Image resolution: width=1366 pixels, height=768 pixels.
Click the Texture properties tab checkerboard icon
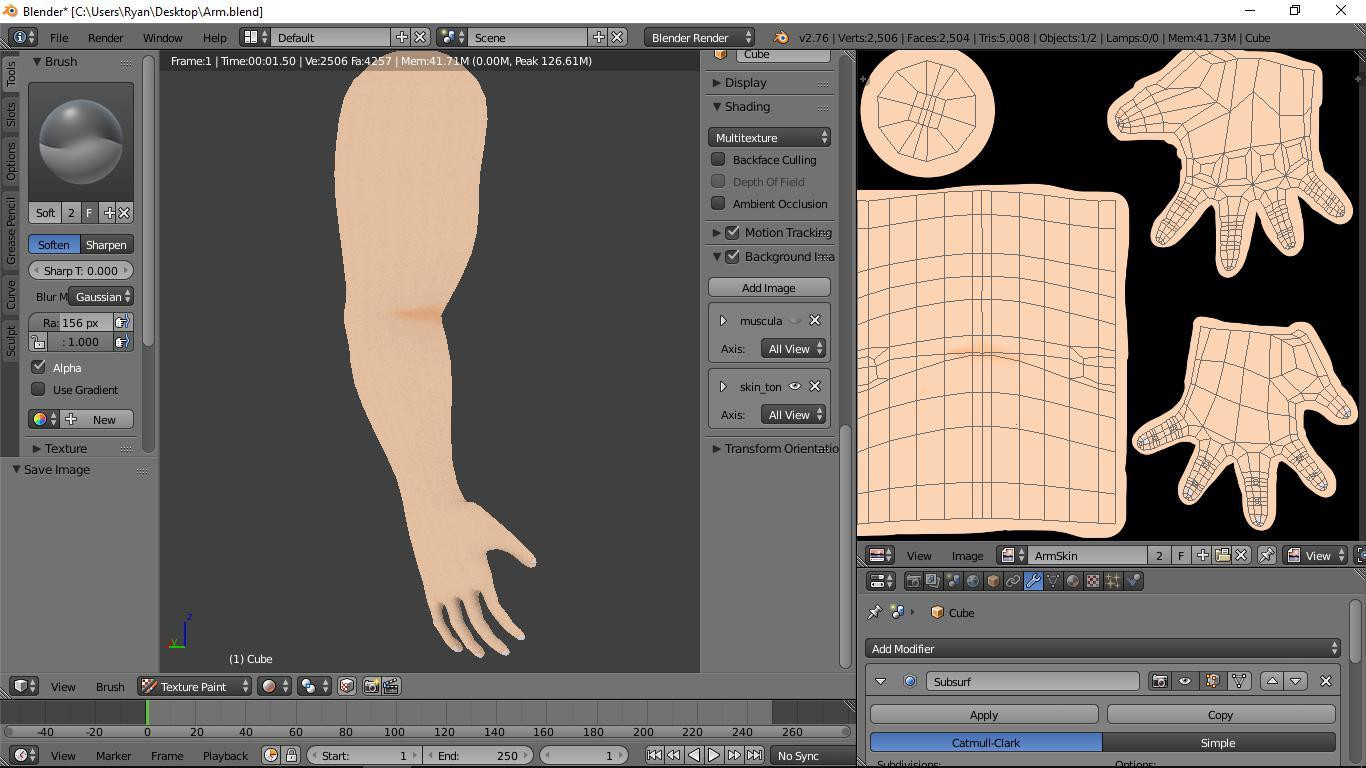tap(1093, 581)
